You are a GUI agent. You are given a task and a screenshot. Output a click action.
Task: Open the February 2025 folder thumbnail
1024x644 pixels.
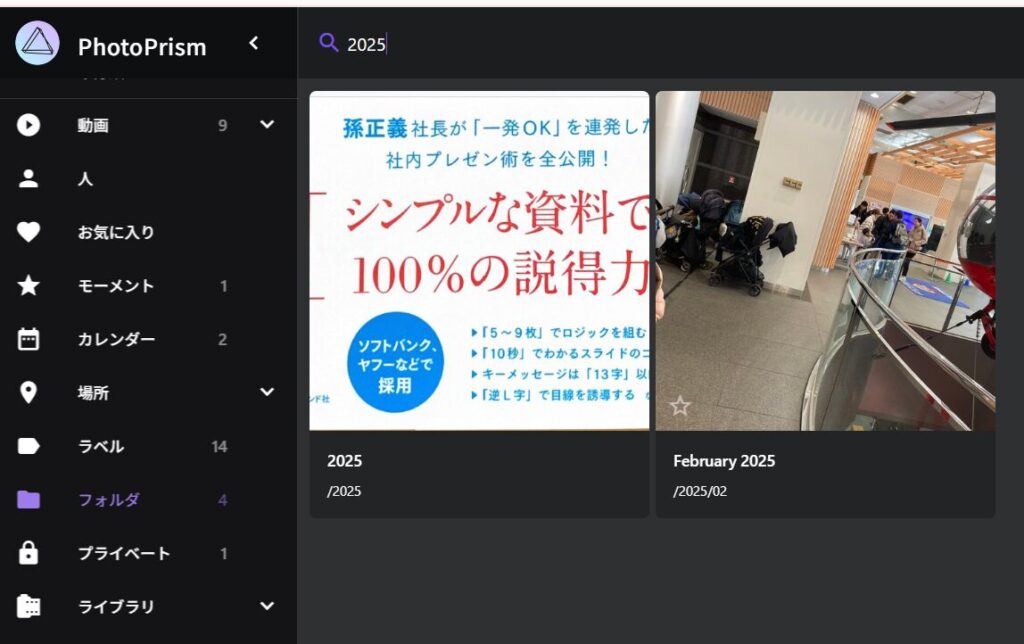[825, 261]
